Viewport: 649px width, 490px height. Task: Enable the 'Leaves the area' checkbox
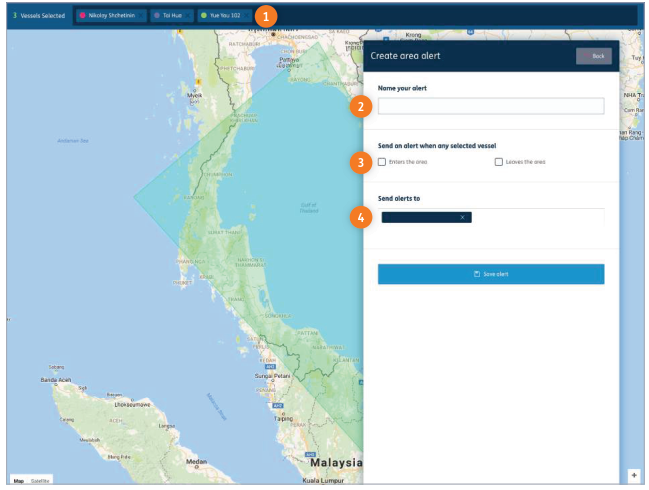point(499,162)
